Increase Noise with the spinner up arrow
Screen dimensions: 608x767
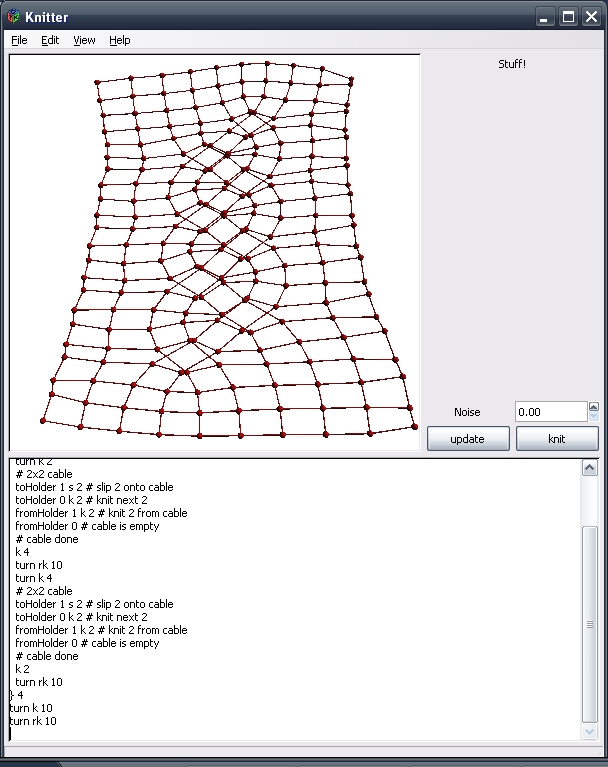(594, 407)
